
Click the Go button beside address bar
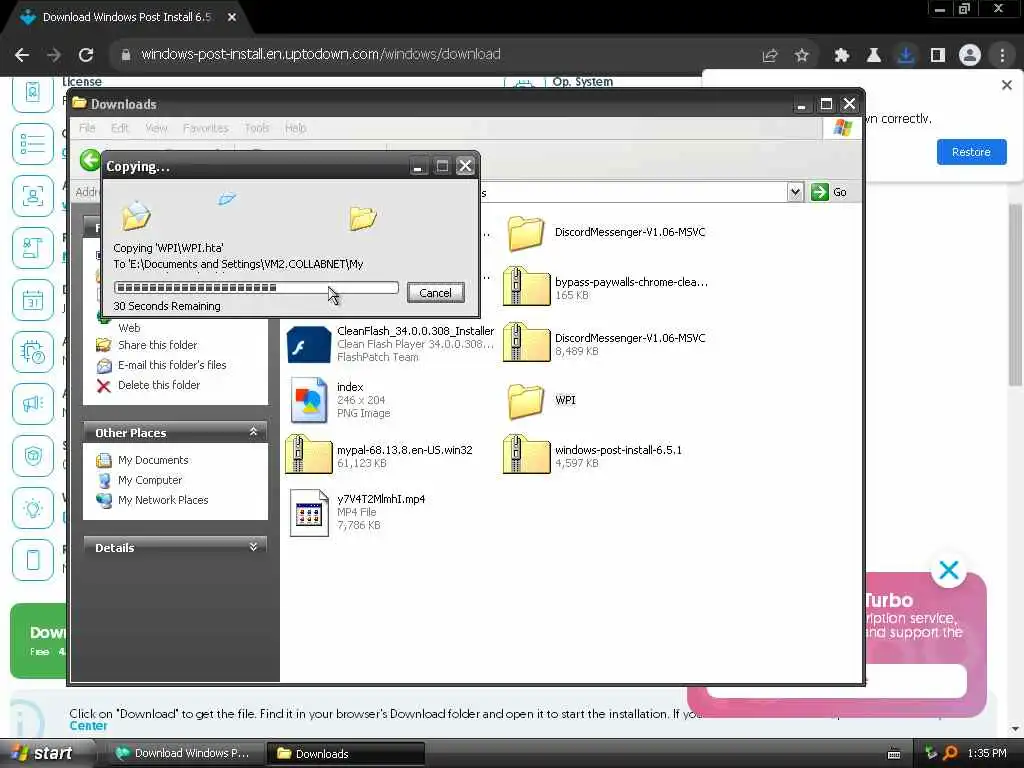[829, 192]
